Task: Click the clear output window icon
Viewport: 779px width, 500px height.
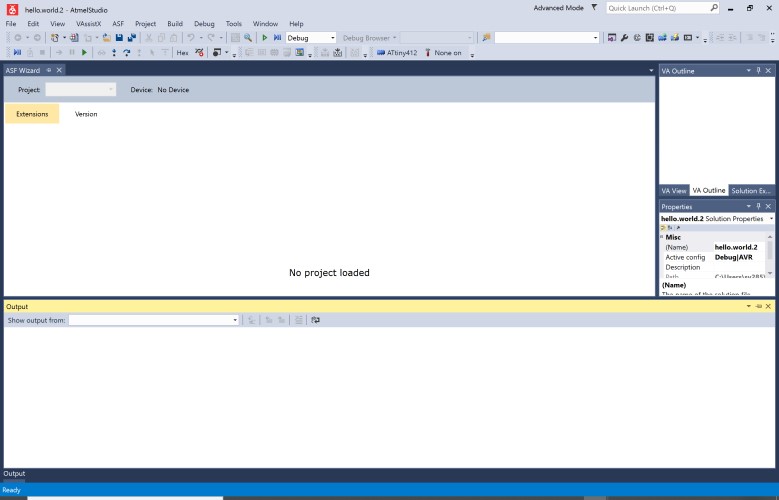Action: (x=298, y=321)
